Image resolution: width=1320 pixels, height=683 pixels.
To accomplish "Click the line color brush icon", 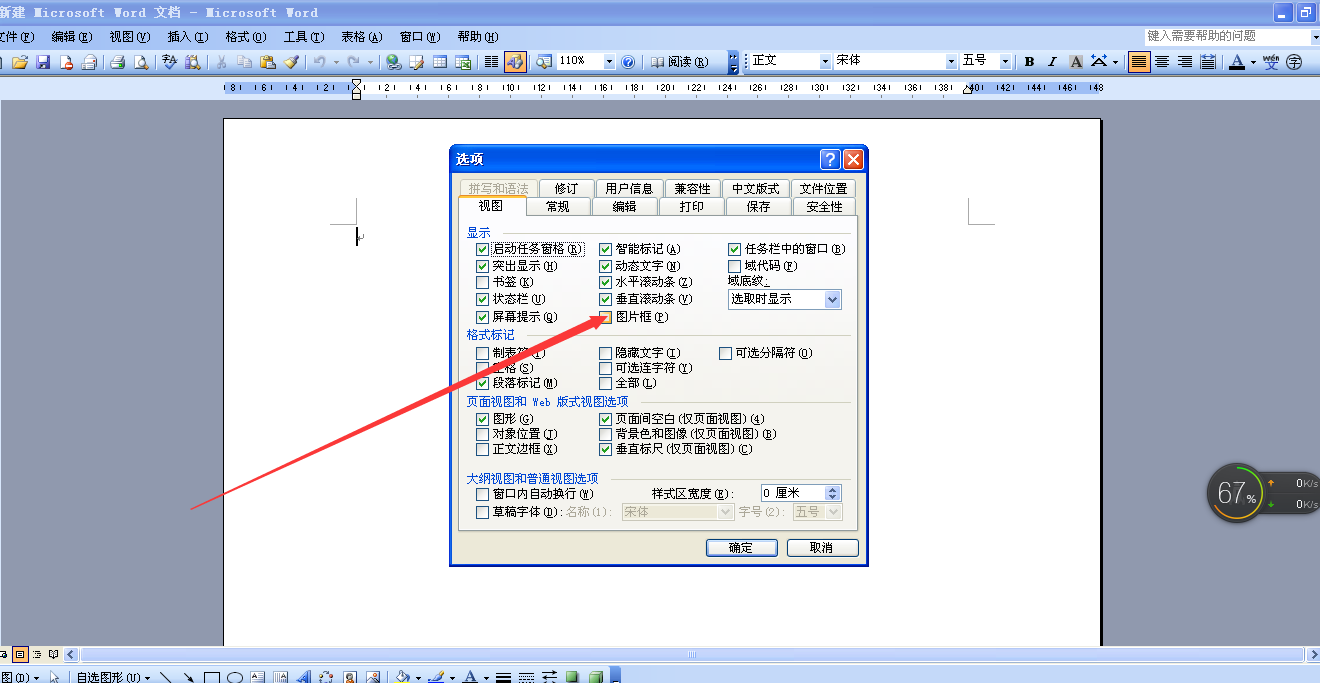I will pos(436,677).
